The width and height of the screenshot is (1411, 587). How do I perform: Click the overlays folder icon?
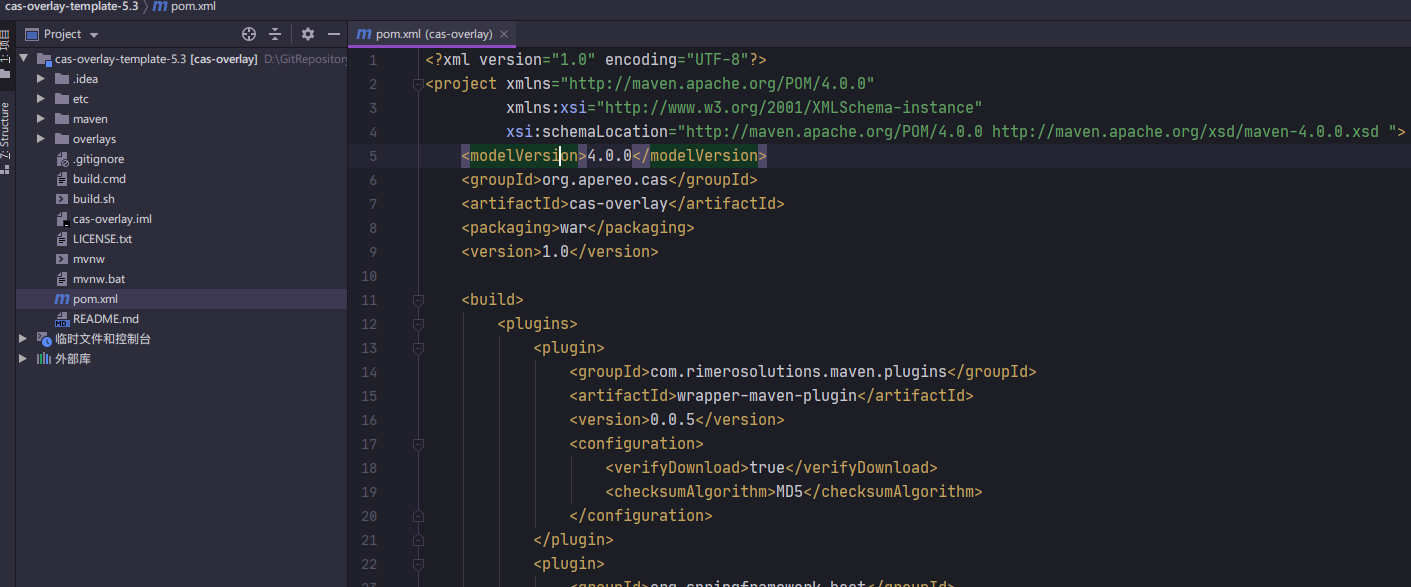[x=62, y=139]
